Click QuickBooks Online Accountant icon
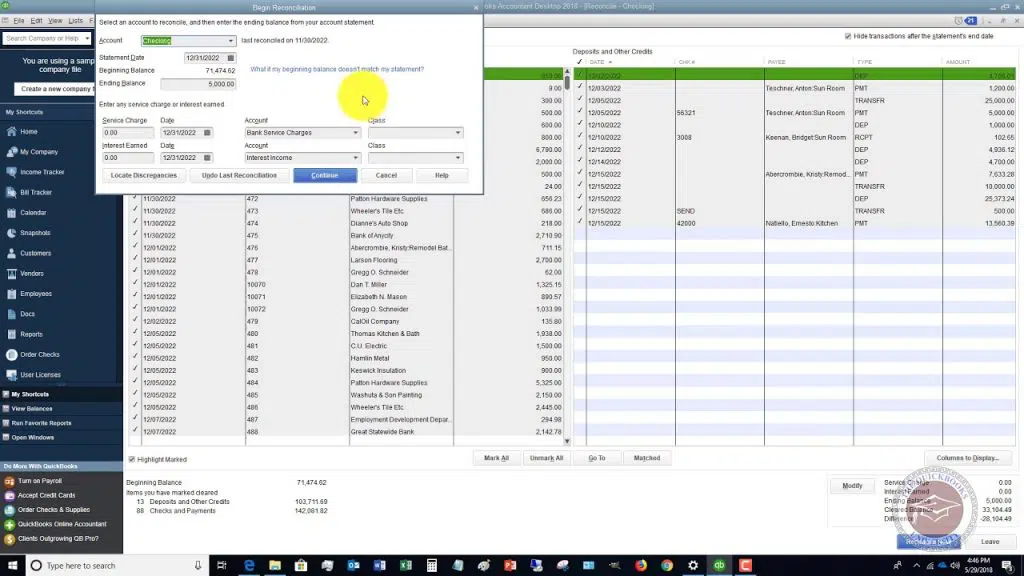The width and height of the screenshot is (1024, 576). (x=9, y=524)
